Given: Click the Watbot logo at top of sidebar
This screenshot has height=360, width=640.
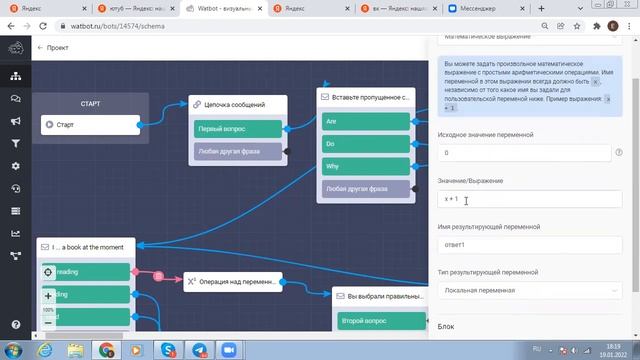Looking at the screenshot, I should pos(16,48).
